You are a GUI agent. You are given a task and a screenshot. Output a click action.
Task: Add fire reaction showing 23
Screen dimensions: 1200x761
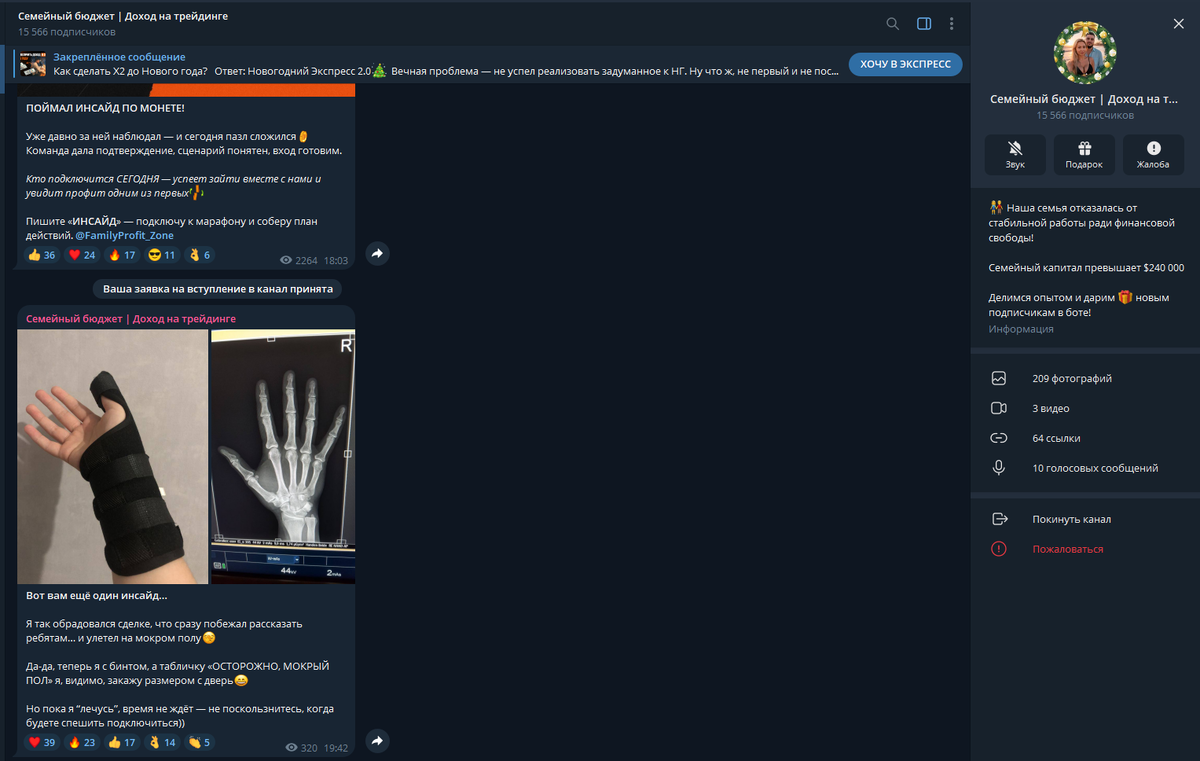tap(81, 743)
